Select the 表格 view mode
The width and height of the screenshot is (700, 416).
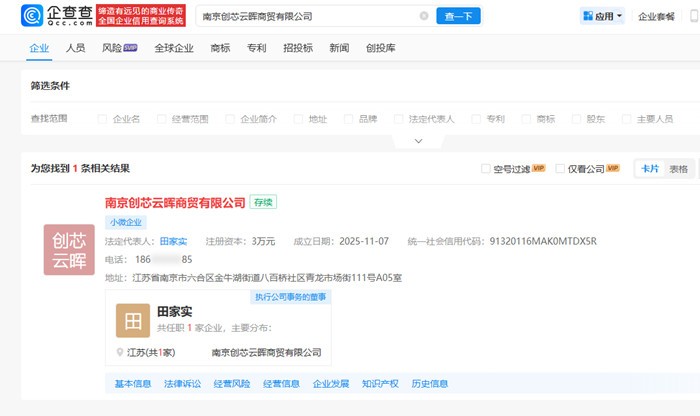tap(679, 169)
